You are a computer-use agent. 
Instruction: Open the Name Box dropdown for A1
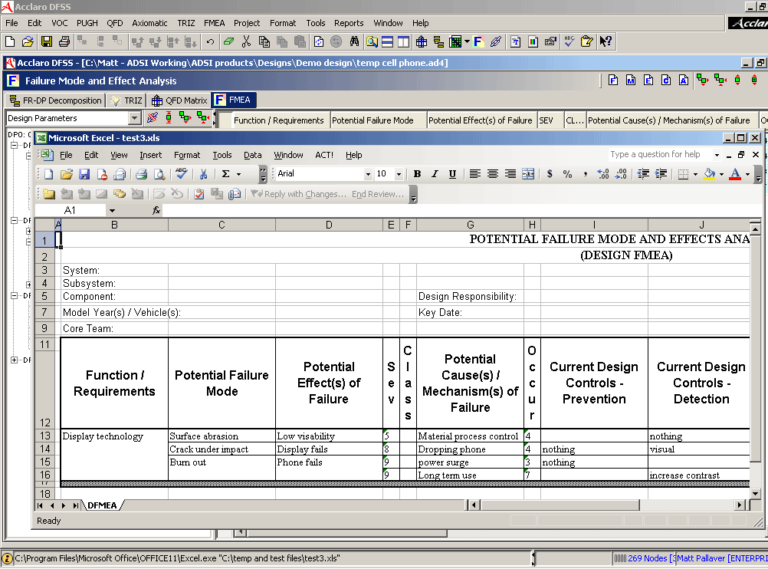tap(111, 211)
